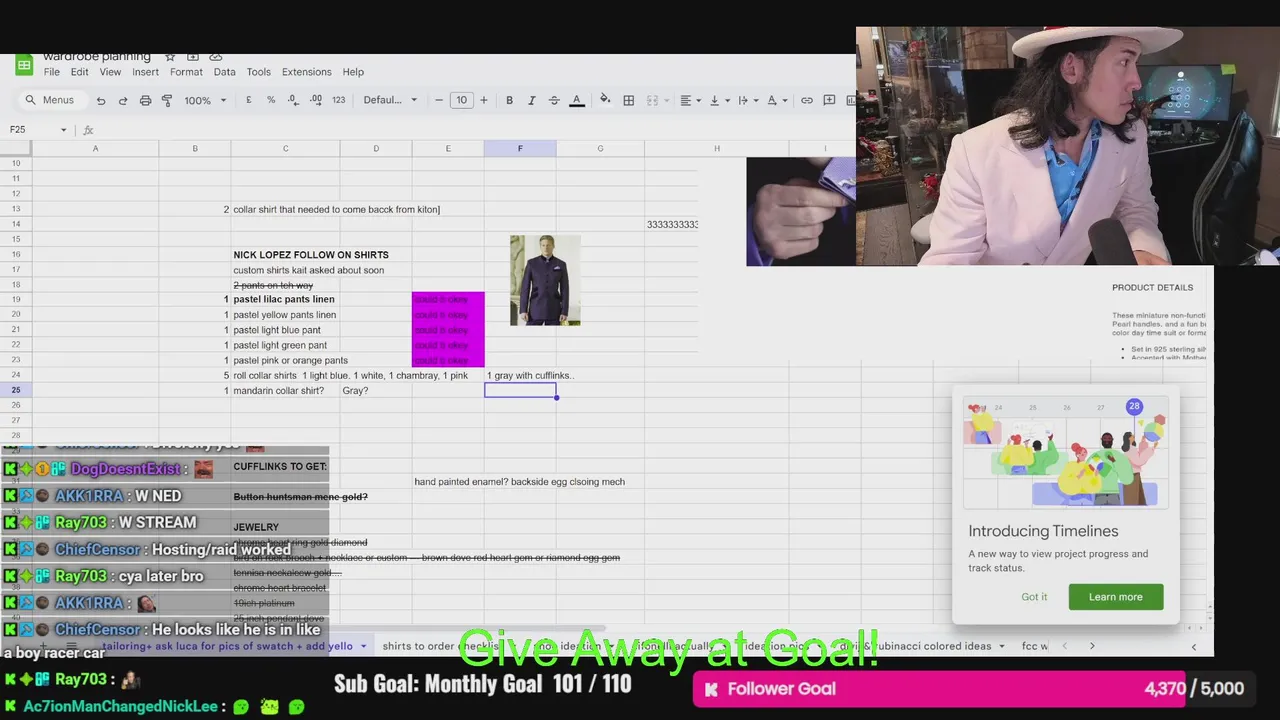Undo the last action

101,100
